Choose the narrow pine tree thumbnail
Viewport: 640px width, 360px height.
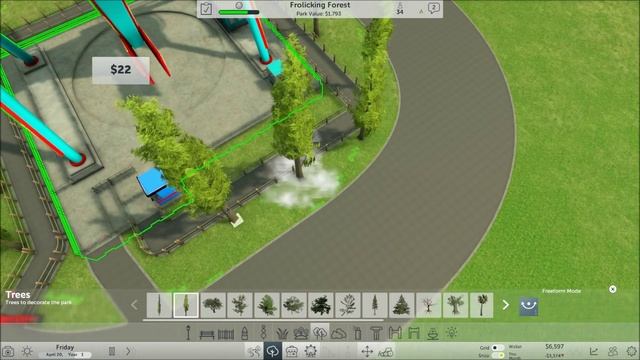coord(374,305)
